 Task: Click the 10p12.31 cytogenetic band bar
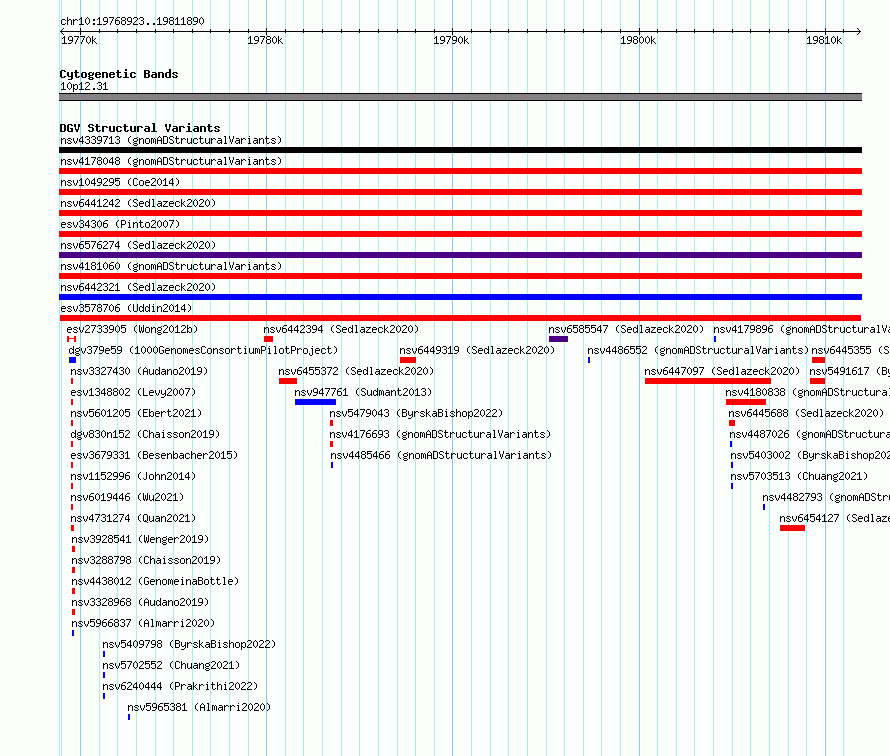460,97
